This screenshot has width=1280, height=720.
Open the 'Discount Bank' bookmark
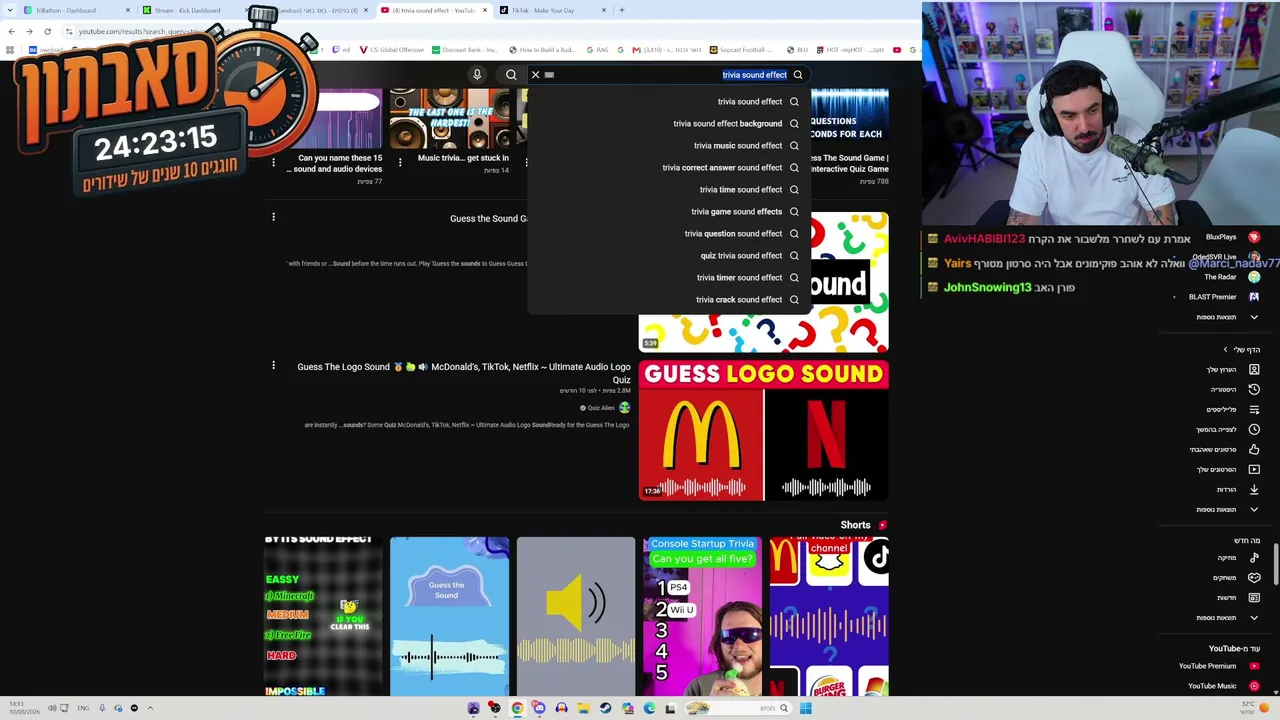(465, 50)
